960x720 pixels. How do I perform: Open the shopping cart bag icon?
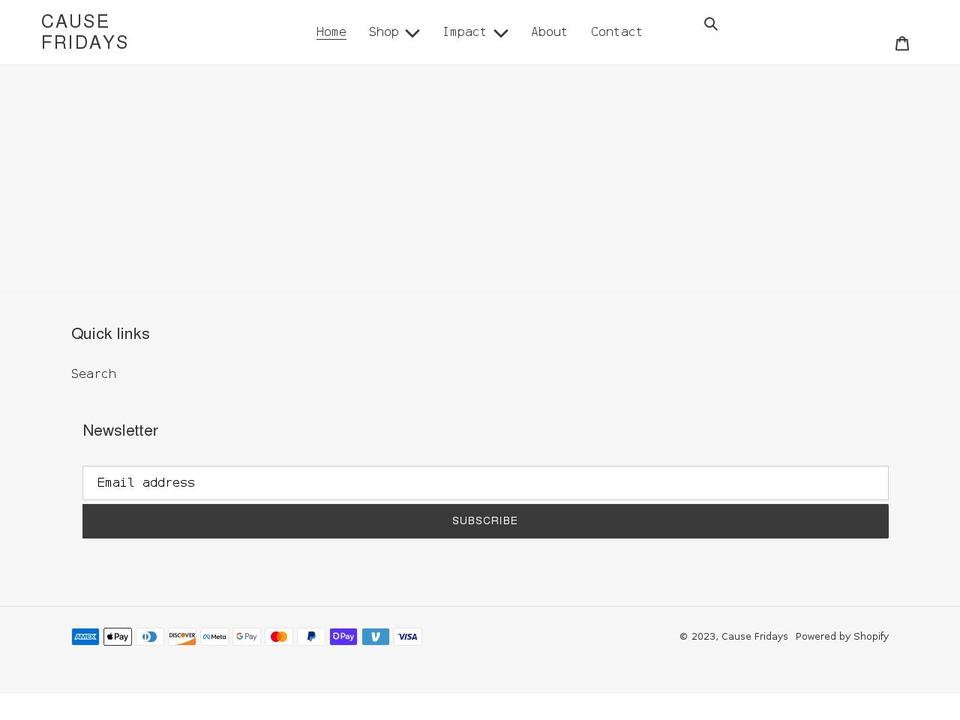(x=902, y=43)
